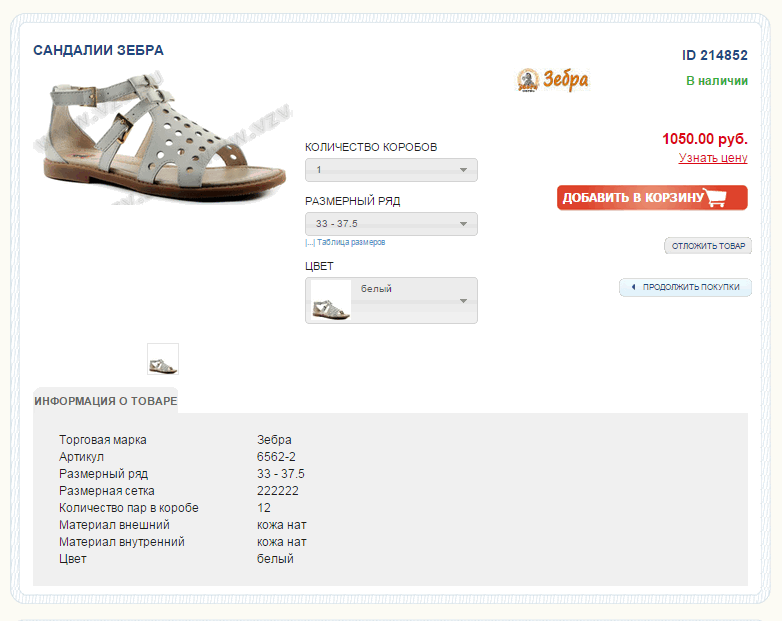Click the Сандалии Зебра product title
782x621 pixels.
[x=98, y=50]
